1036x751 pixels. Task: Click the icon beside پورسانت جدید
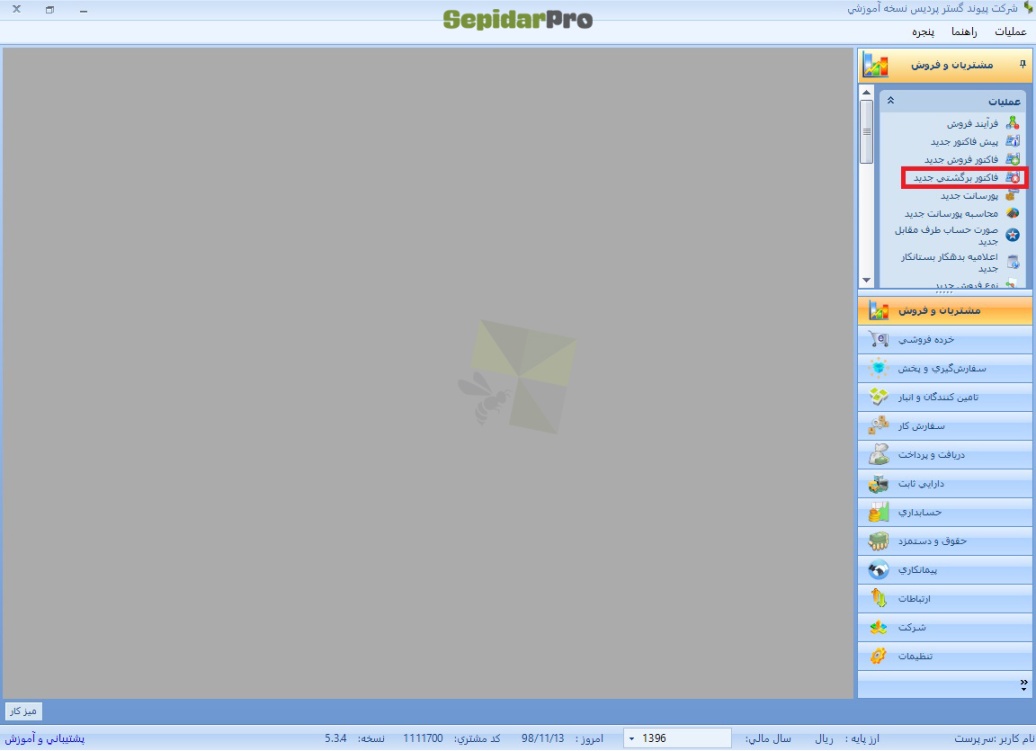1012,196
